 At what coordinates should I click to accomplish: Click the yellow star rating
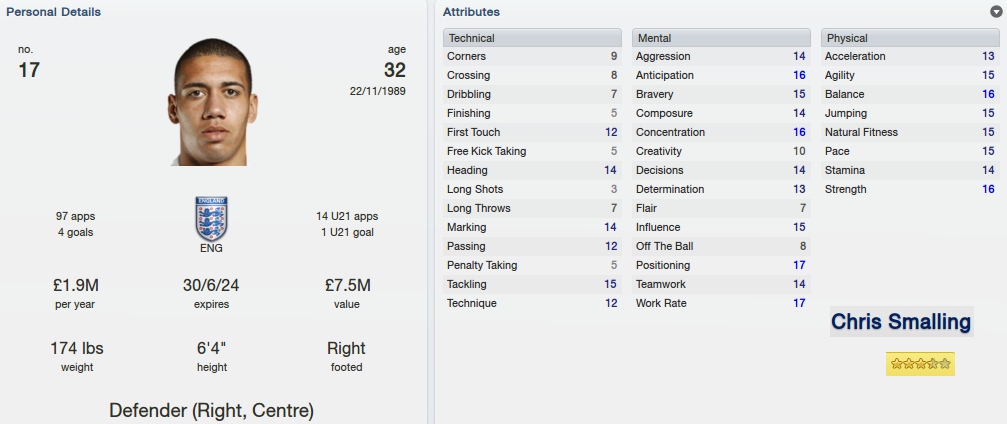[920, 364]
